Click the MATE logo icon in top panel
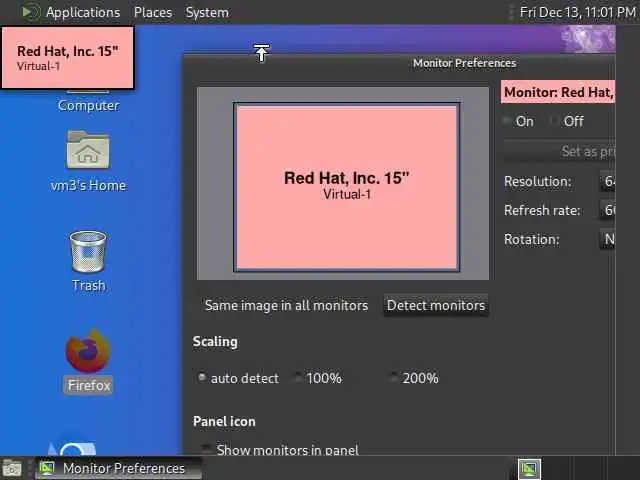 tap(30, 12)
